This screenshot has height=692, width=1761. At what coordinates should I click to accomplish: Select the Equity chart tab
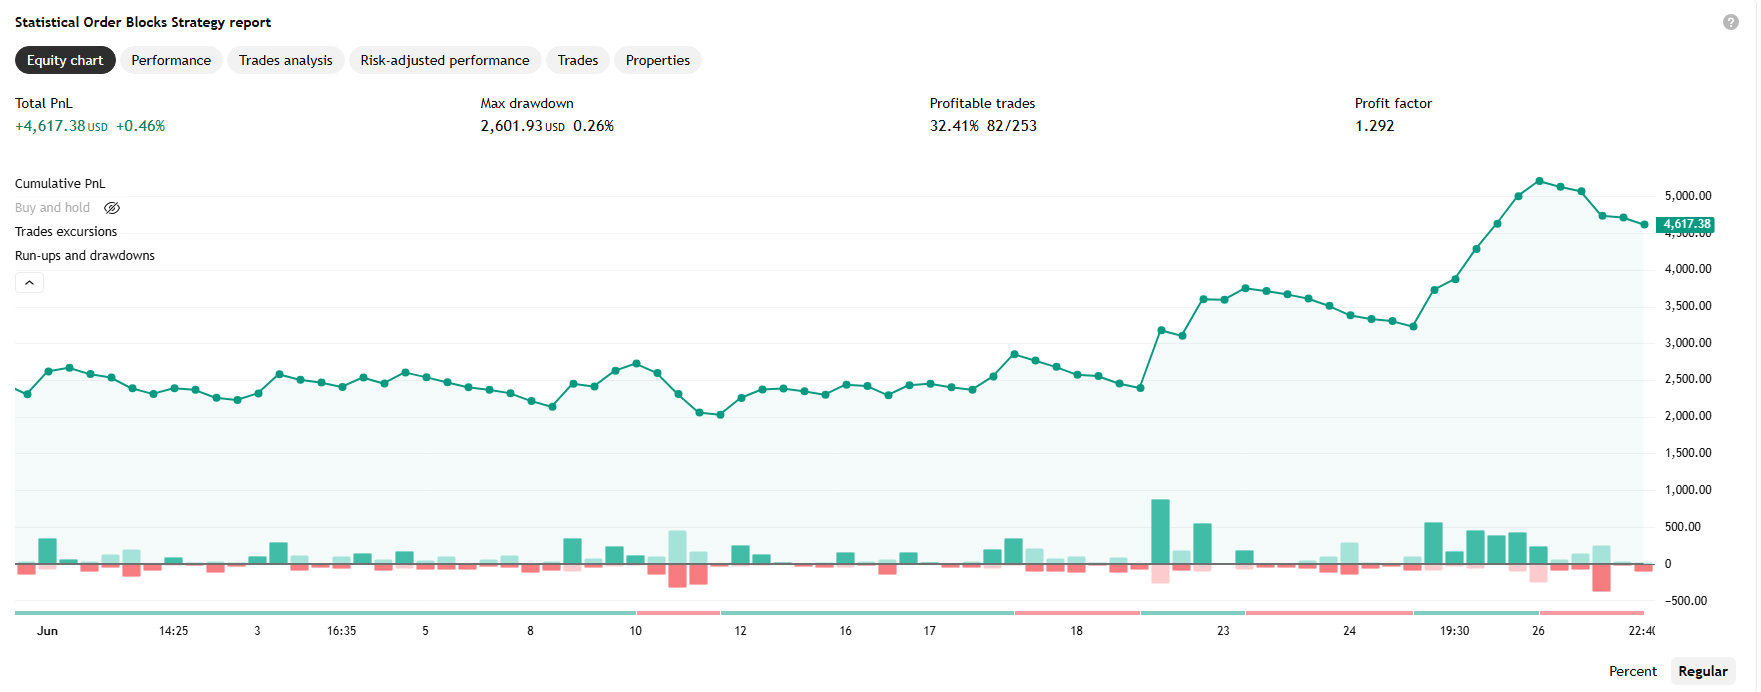65,60
